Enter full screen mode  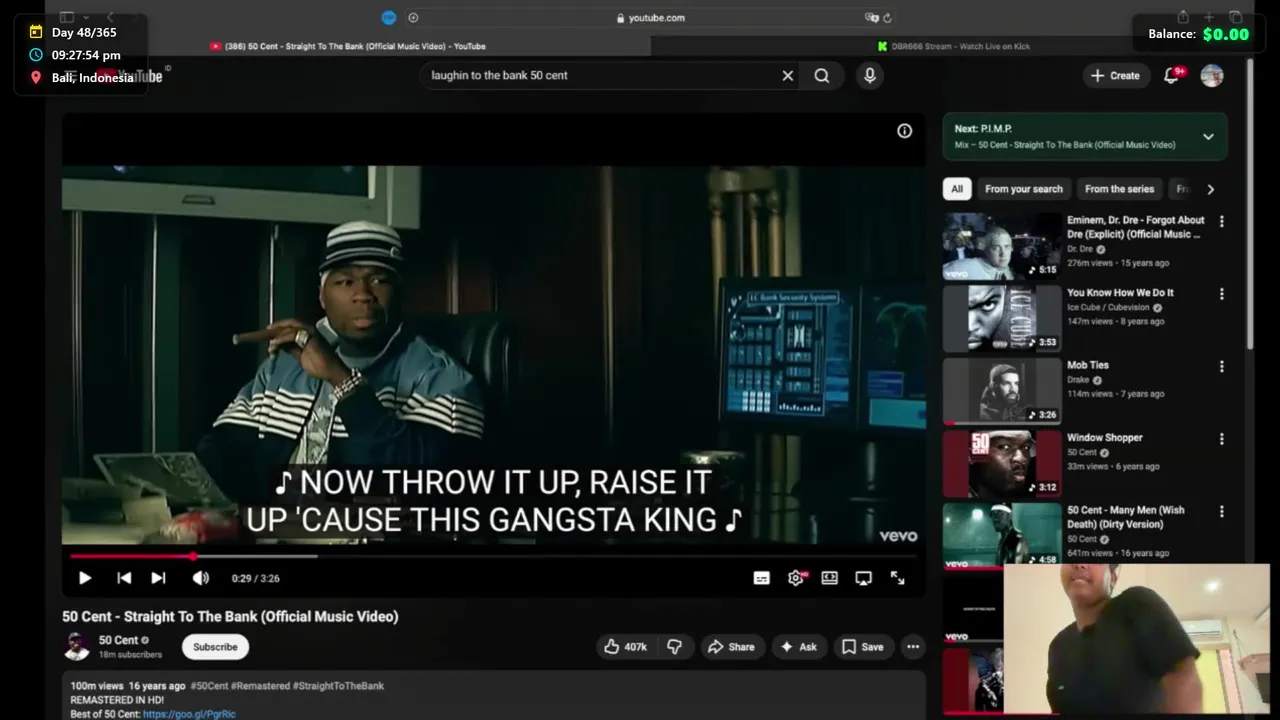(897, 578)
